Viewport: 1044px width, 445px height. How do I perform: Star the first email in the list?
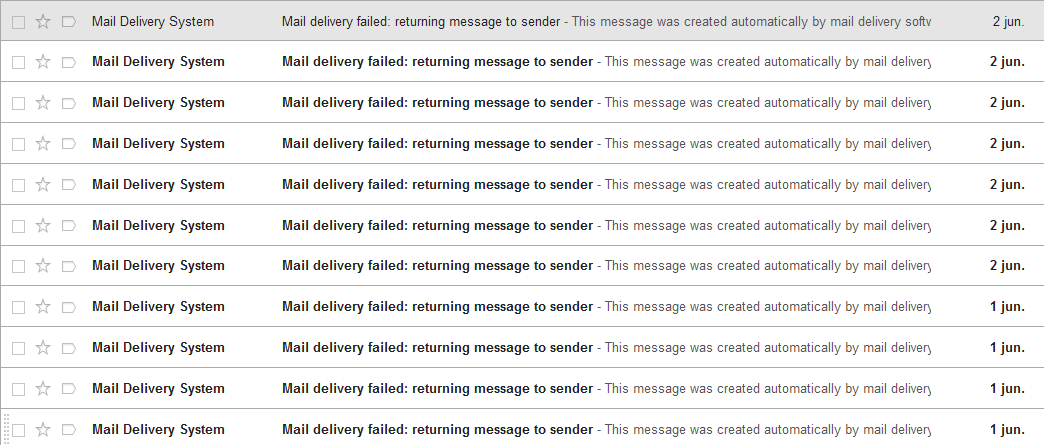click(43, 21)
